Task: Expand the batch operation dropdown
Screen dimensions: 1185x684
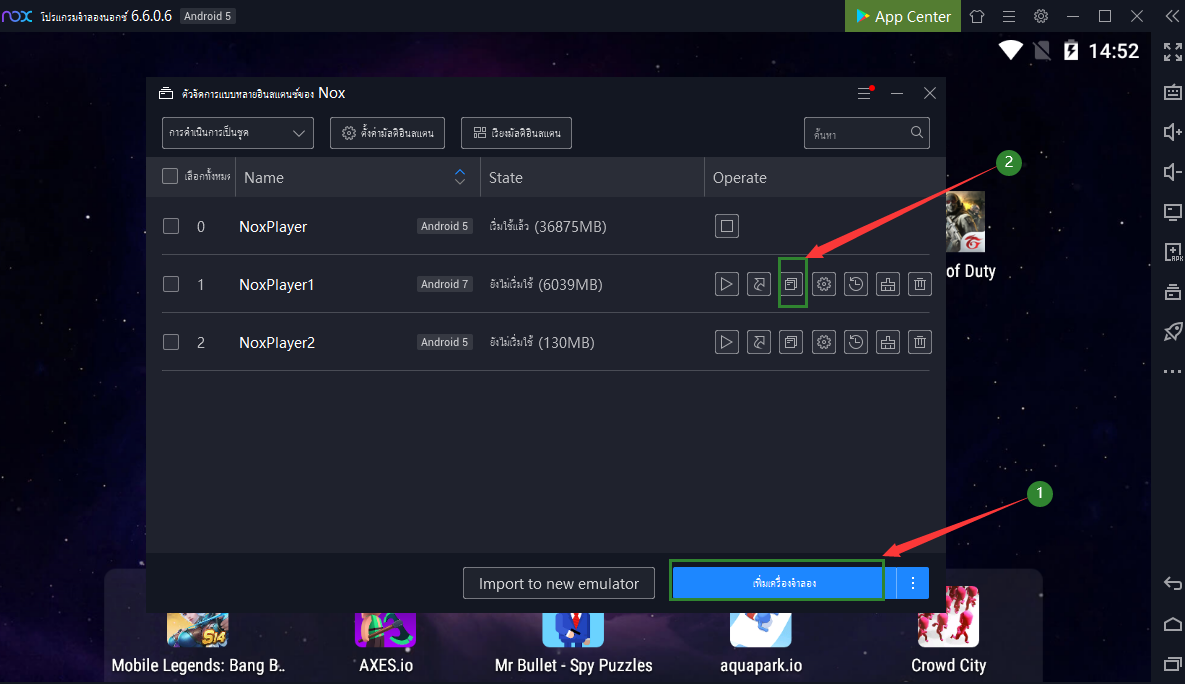Action: click(238, 133)
